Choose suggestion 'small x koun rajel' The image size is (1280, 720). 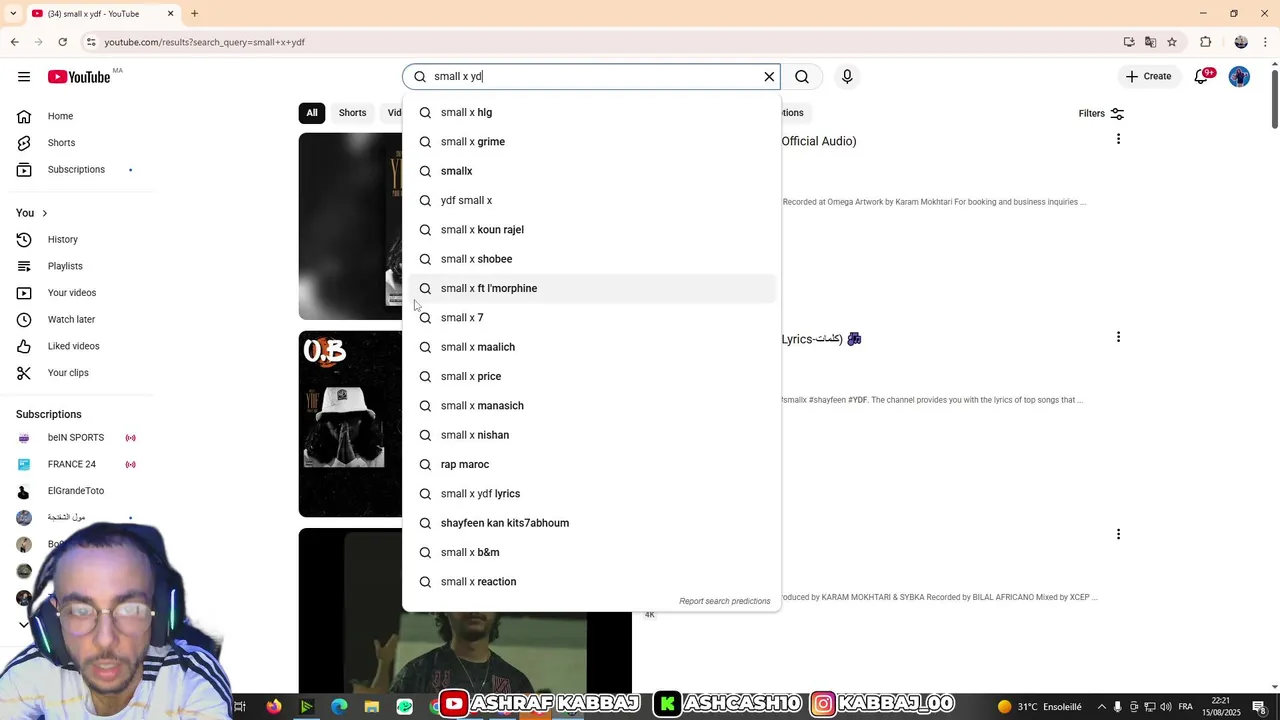(x=592, y=230)
